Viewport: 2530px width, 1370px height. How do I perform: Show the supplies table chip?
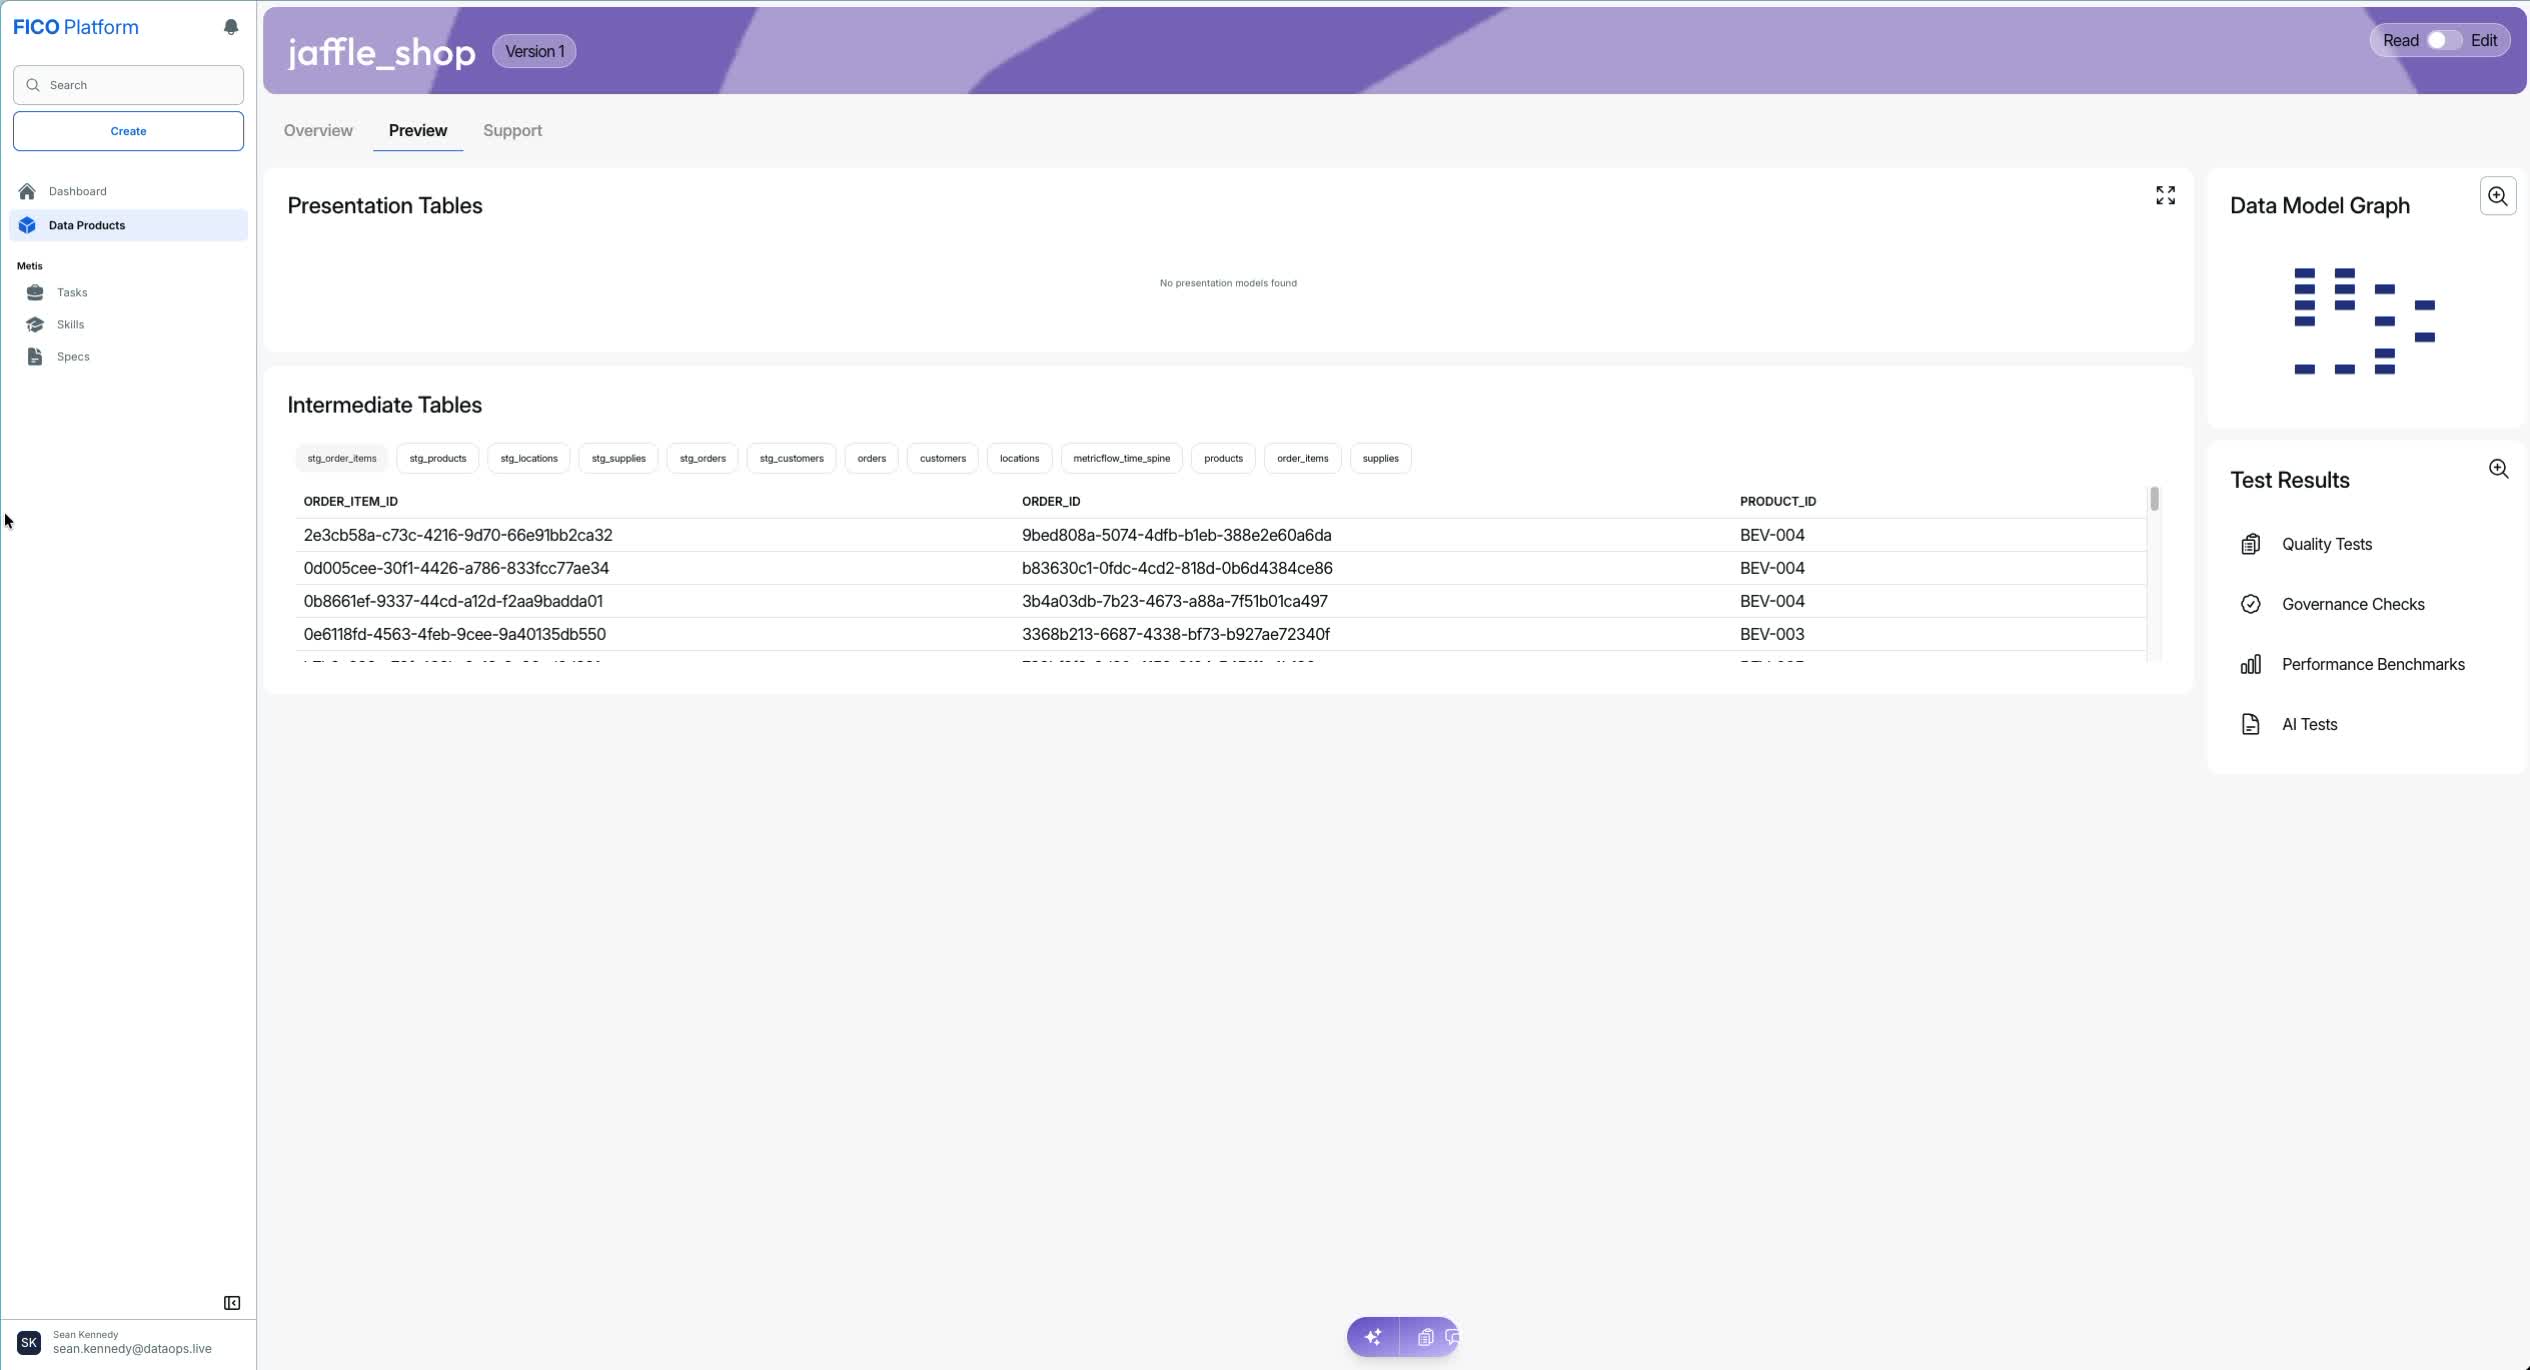click(1380, 458)
